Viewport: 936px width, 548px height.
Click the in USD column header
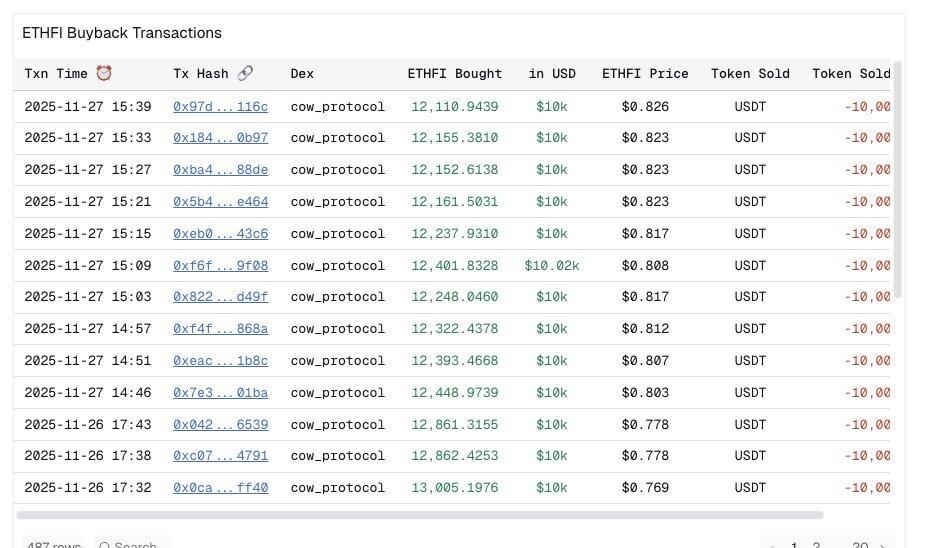(x=552, y=74)
